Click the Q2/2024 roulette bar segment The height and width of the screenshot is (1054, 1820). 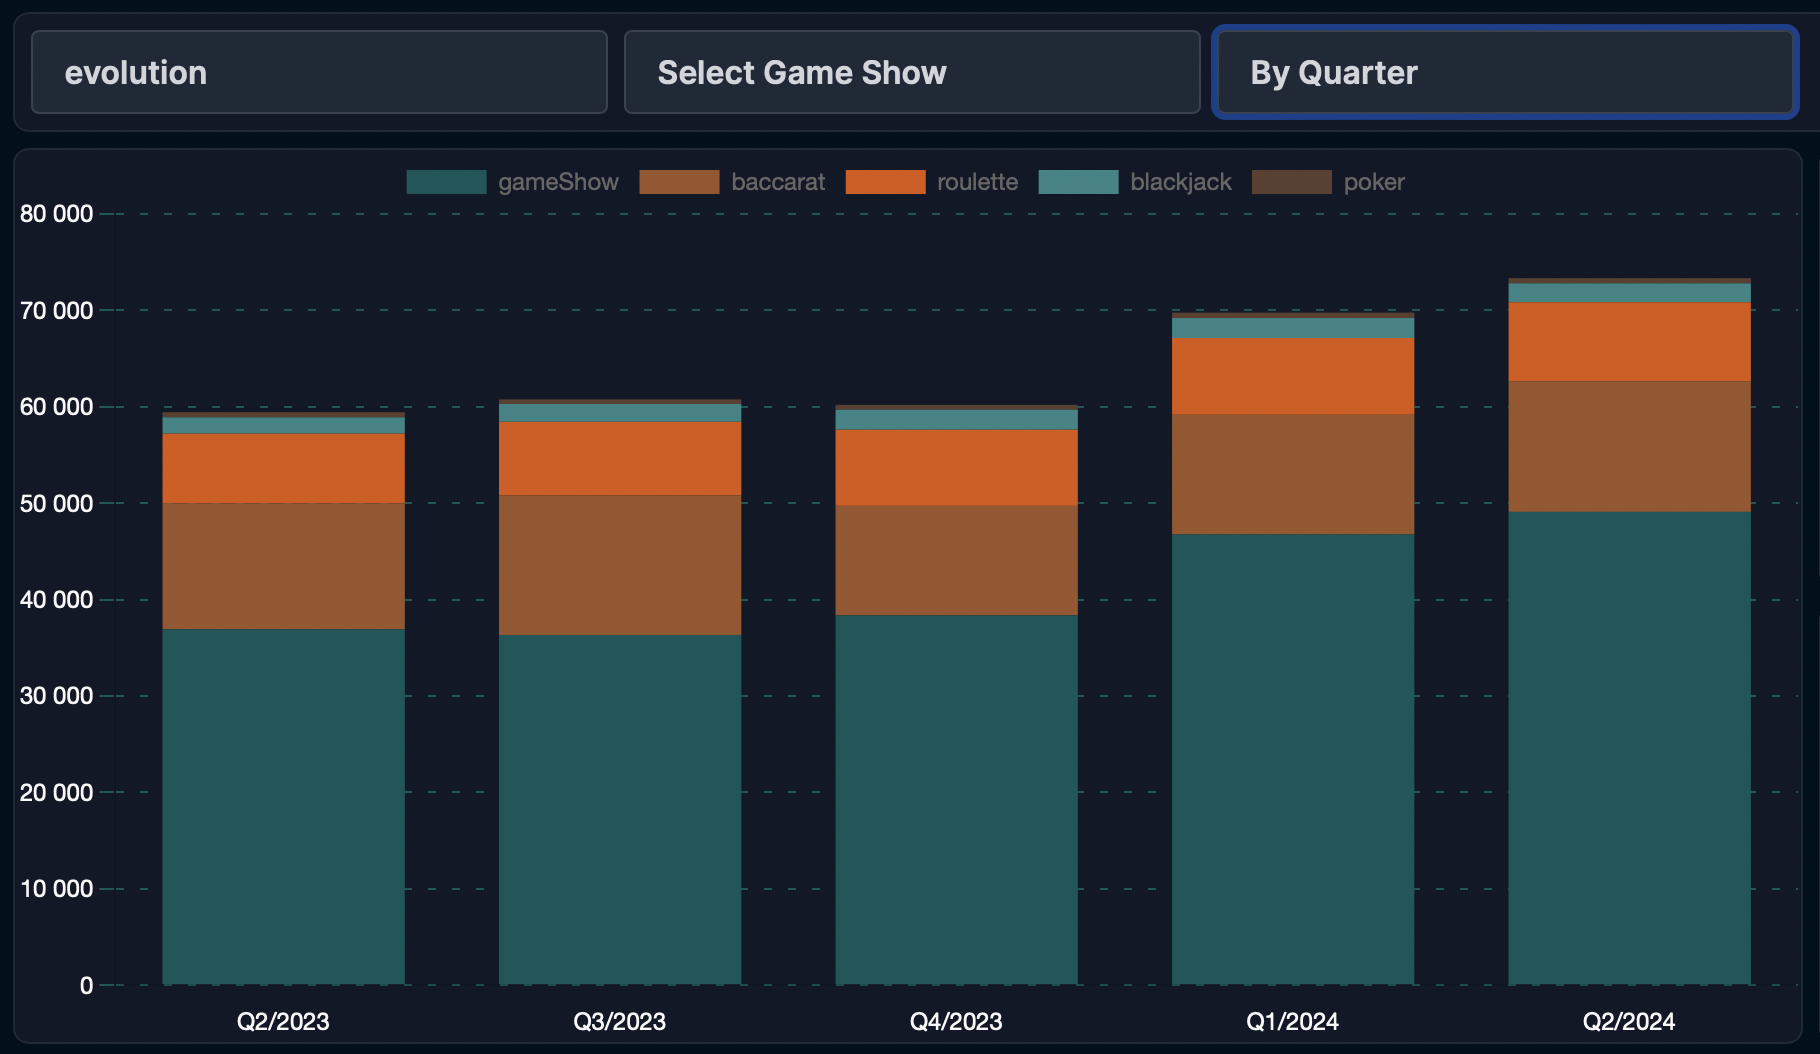pos(1629,341)
